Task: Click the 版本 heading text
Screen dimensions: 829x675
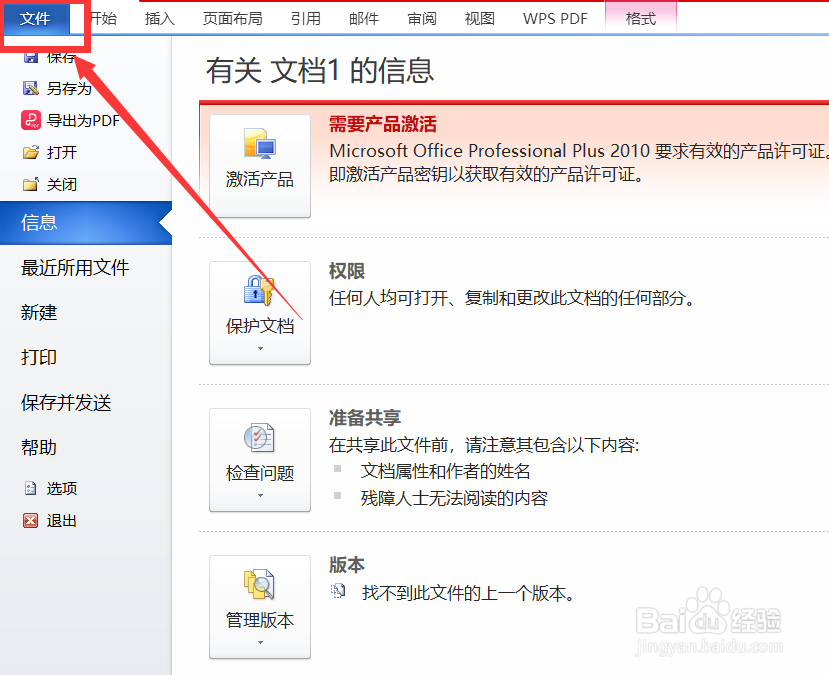Action: [347, 565]
